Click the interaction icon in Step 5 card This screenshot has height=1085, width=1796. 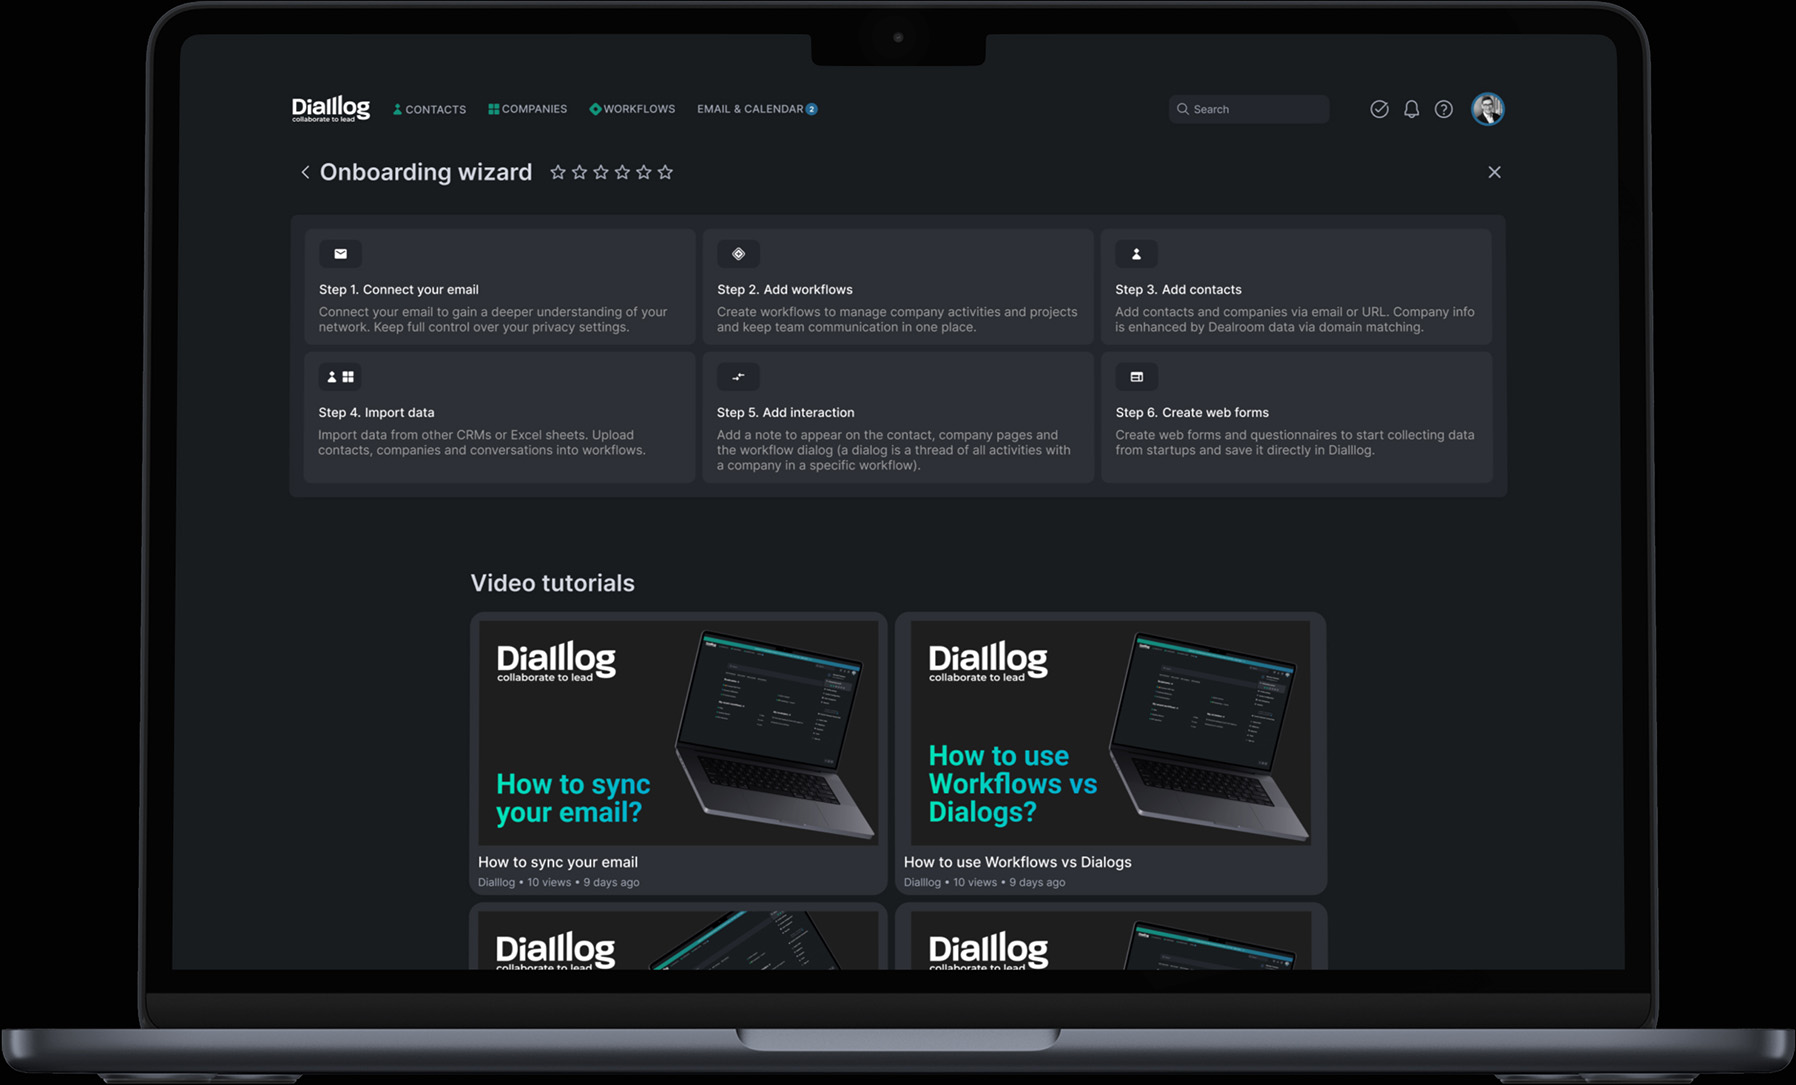(738, 377)
